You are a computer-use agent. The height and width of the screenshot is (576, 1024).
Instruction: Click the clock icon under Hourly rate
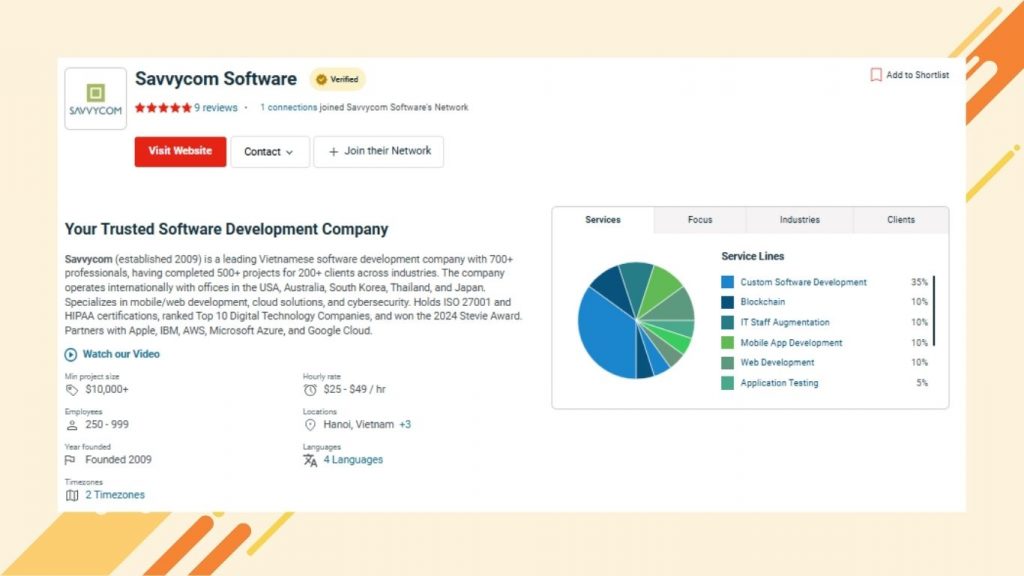[x=309, y=389]
